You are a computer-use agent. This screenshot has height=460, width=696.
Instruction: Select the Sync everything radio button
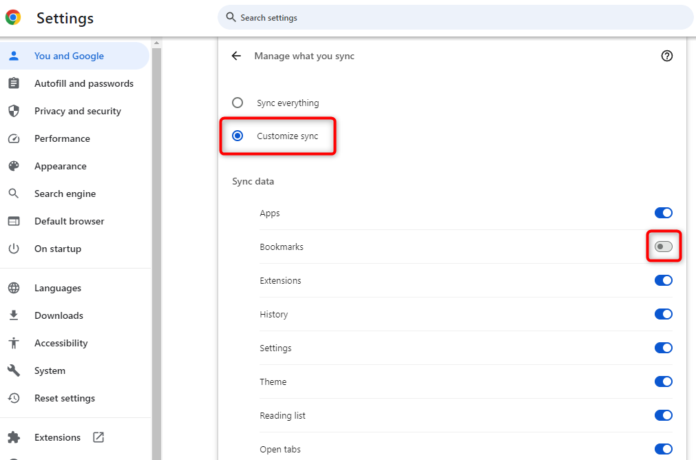pos(237,103)
